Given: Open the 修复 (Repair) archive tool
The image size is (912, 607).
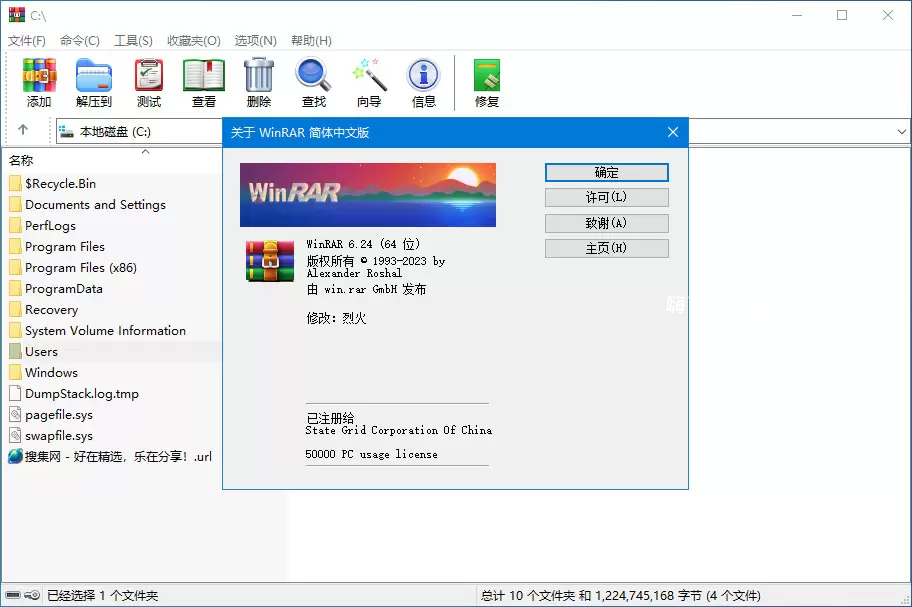Looking at the screenshot, I should coord(486,75).
